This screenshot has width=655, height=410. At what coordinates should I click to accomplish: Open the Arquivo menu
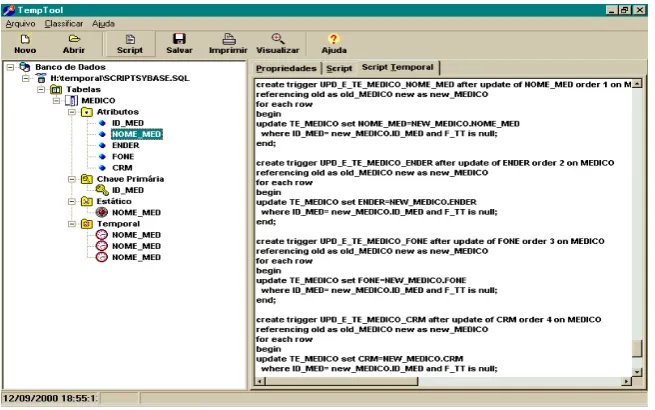(20, 24)
